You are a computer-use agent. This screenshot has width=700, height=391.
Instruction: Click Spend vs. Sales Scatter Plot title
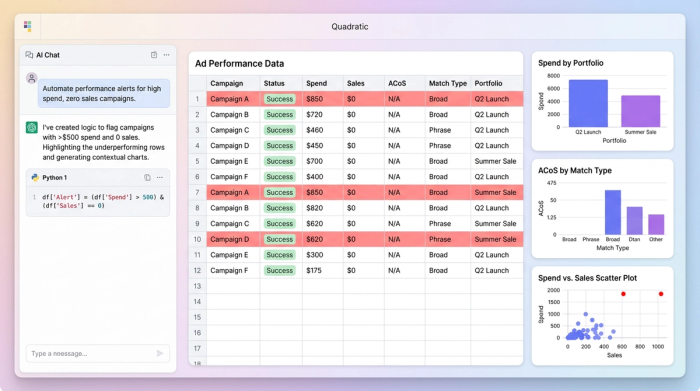coord(587,278)
